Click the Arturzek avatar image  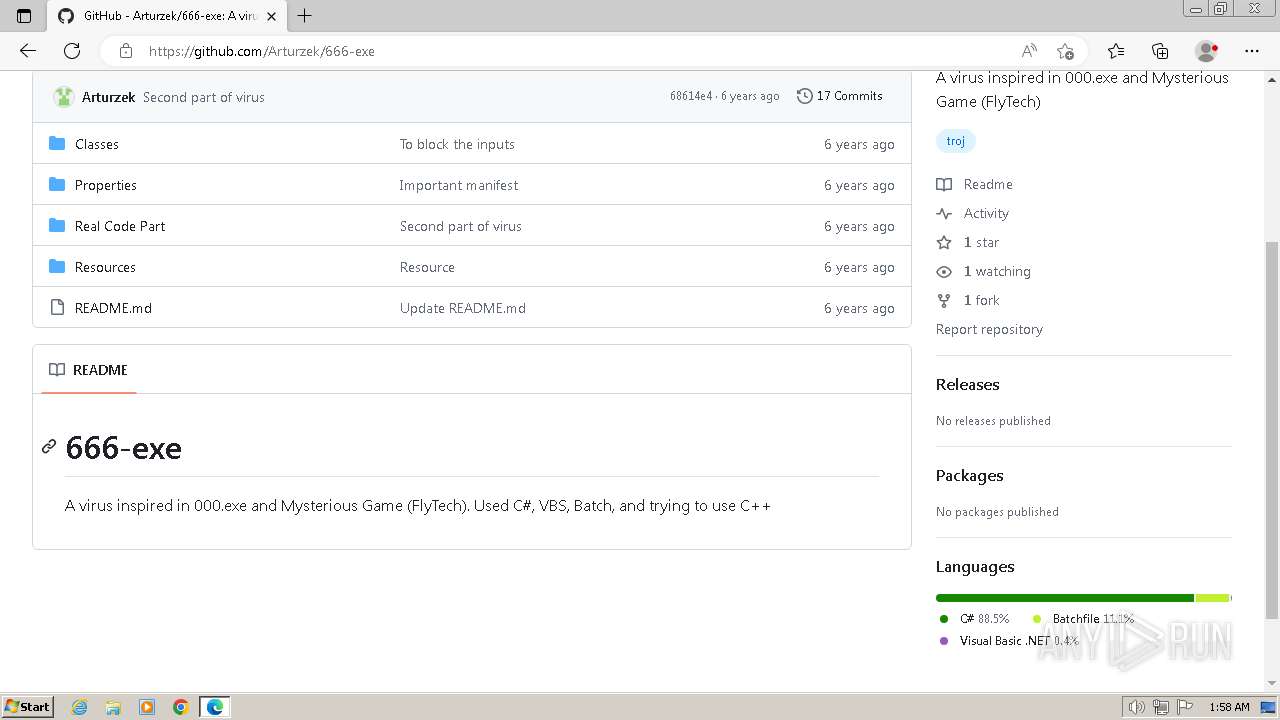(x=64, y=97)
